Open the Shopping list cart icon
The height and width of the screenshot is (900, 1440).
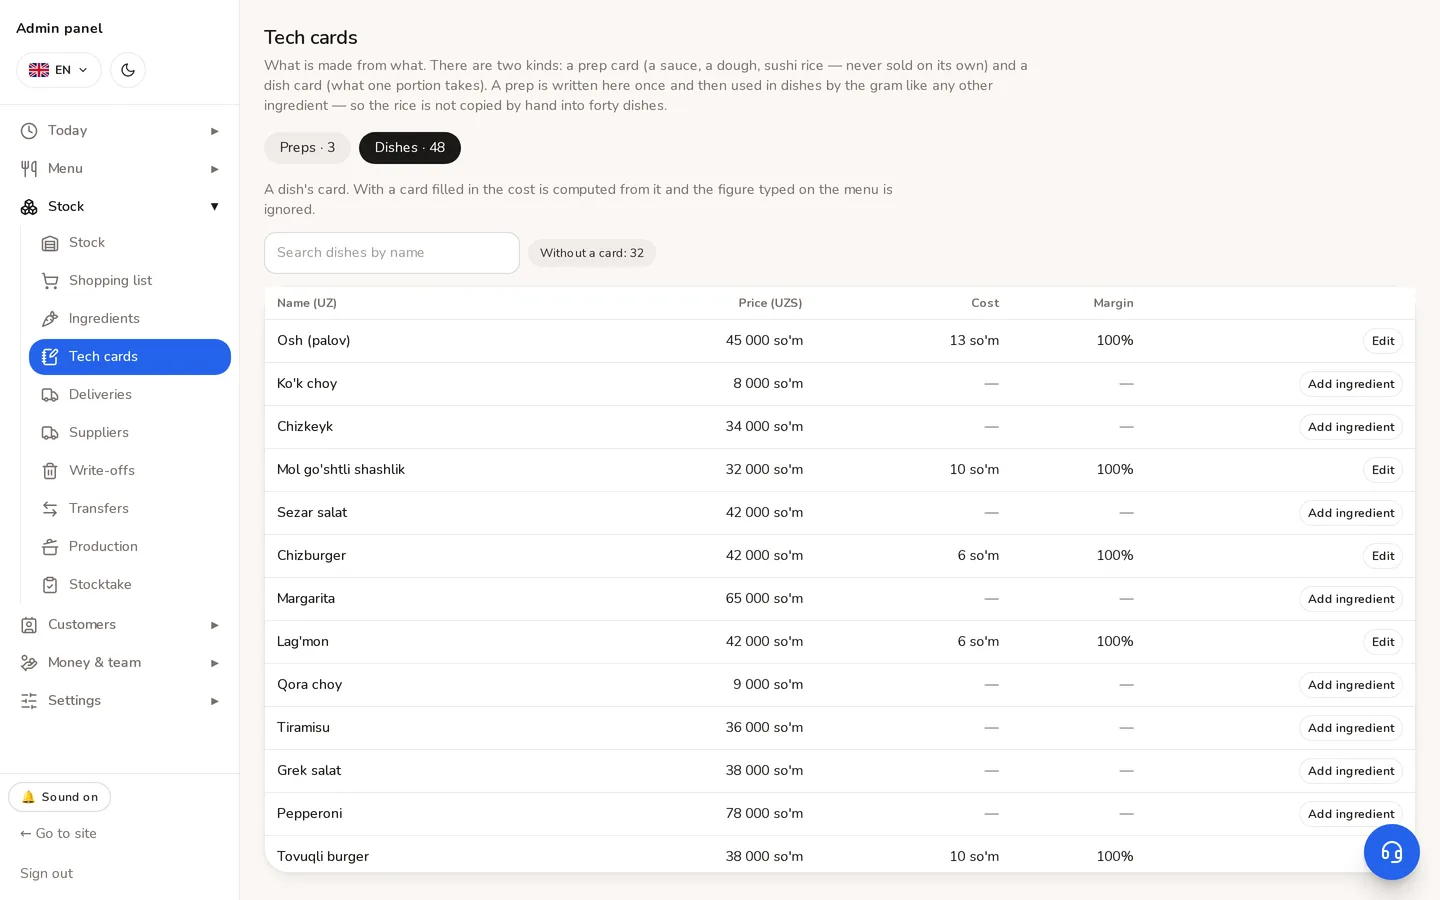50,281
